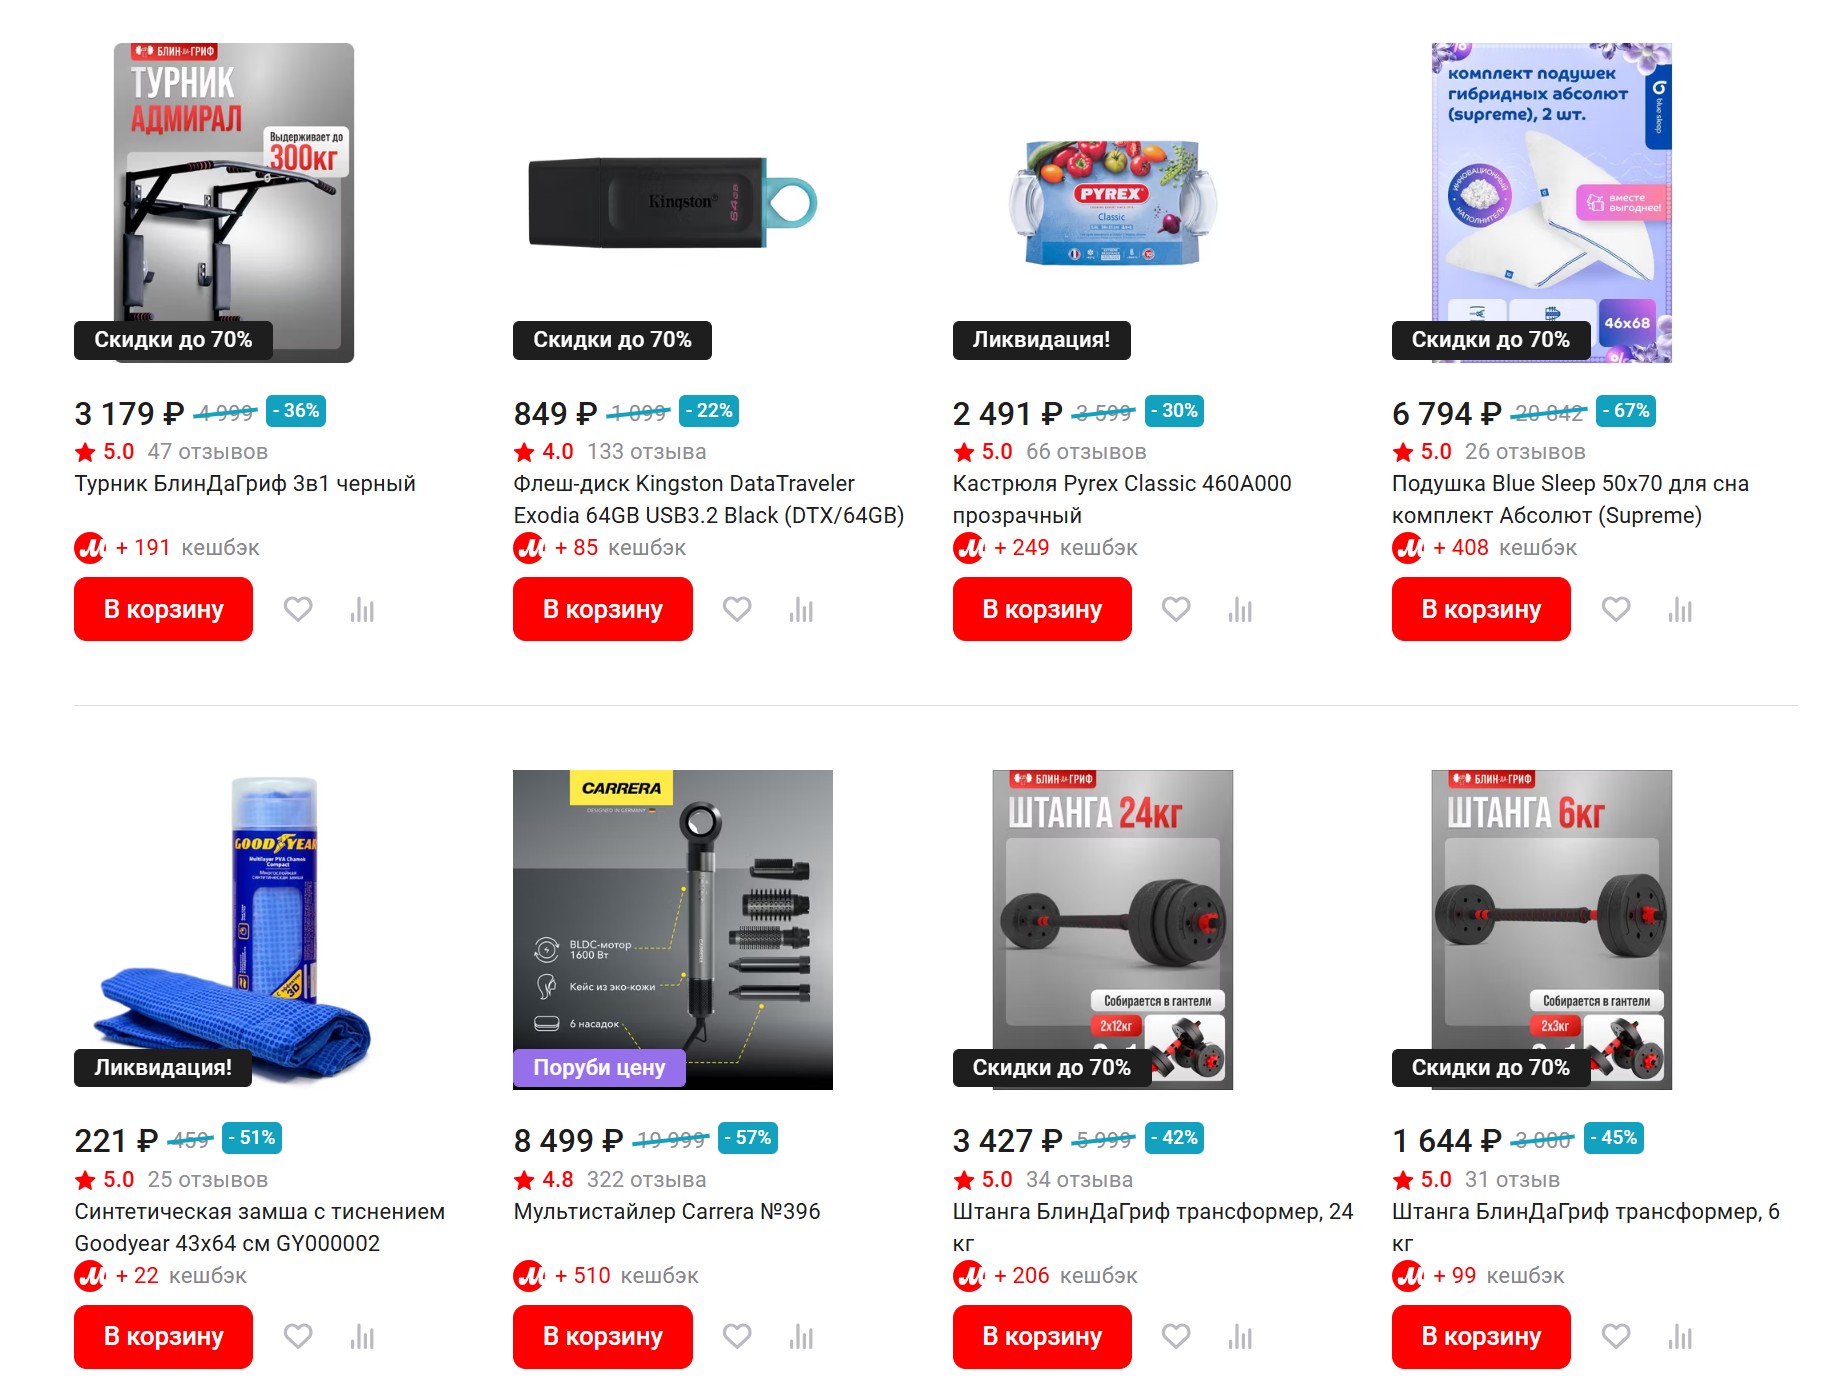Viewport: 1834px width, 1383px height.
Task: Click compare icon for 6 kg barbell
Action: pyautogui.click(x=1680, y=1336)
